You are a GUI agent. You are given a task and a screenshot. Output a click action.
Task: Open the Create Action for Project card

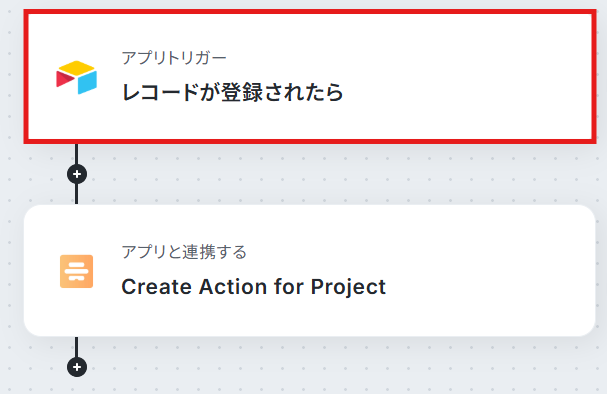point(310,271)
